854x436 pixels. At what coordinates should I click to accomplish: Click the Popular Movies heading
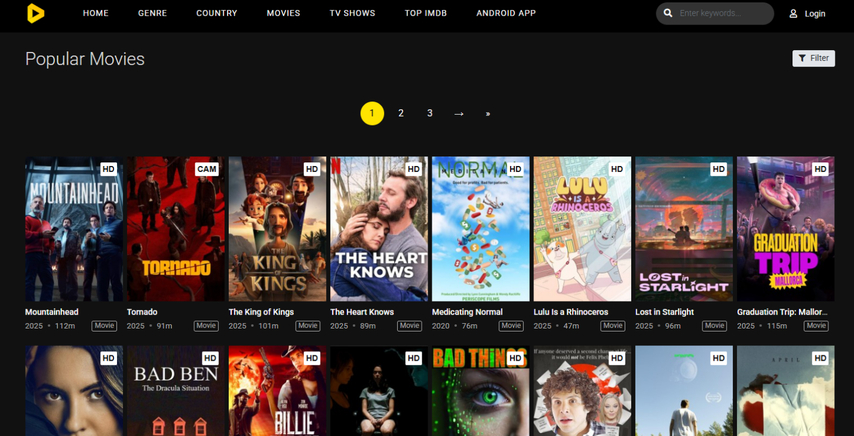click(85, 59)
